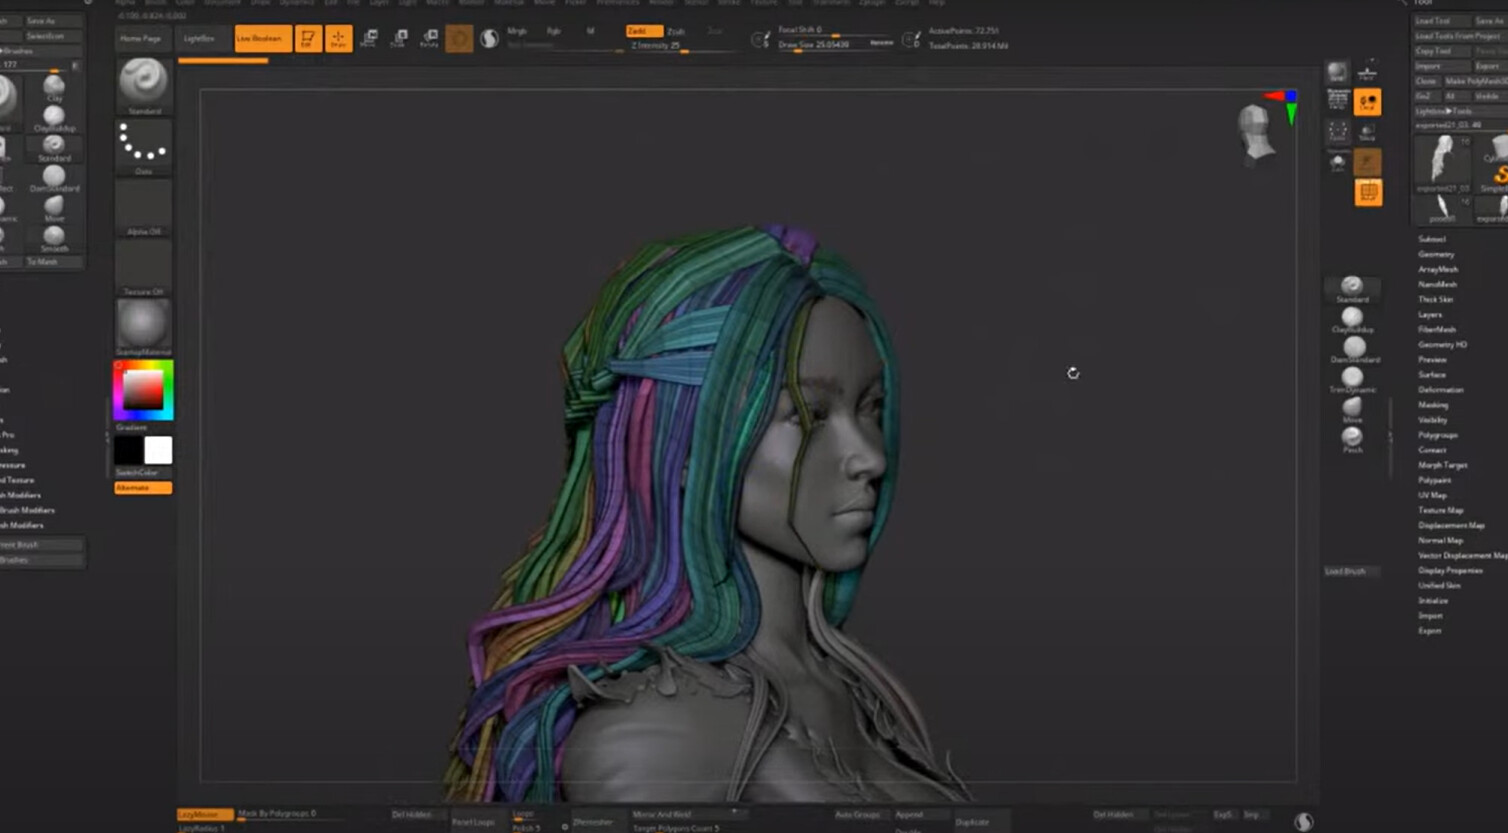
Task: Toggle the LazyMouse button
Action: 205,814
